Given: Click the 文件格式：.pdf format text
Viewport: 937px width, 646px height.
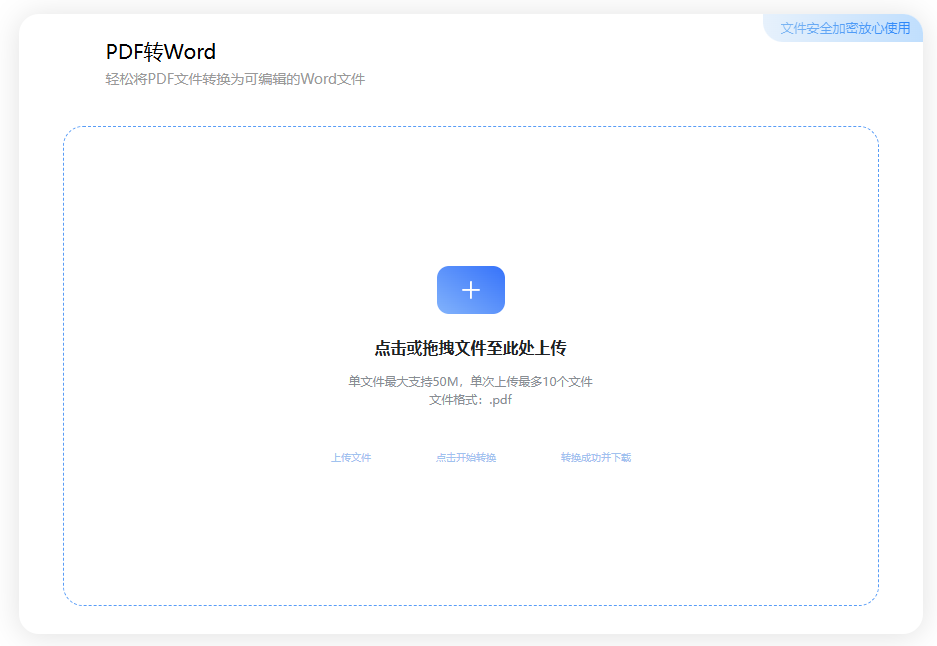Looking at the screenshot, I should [470, 400].
